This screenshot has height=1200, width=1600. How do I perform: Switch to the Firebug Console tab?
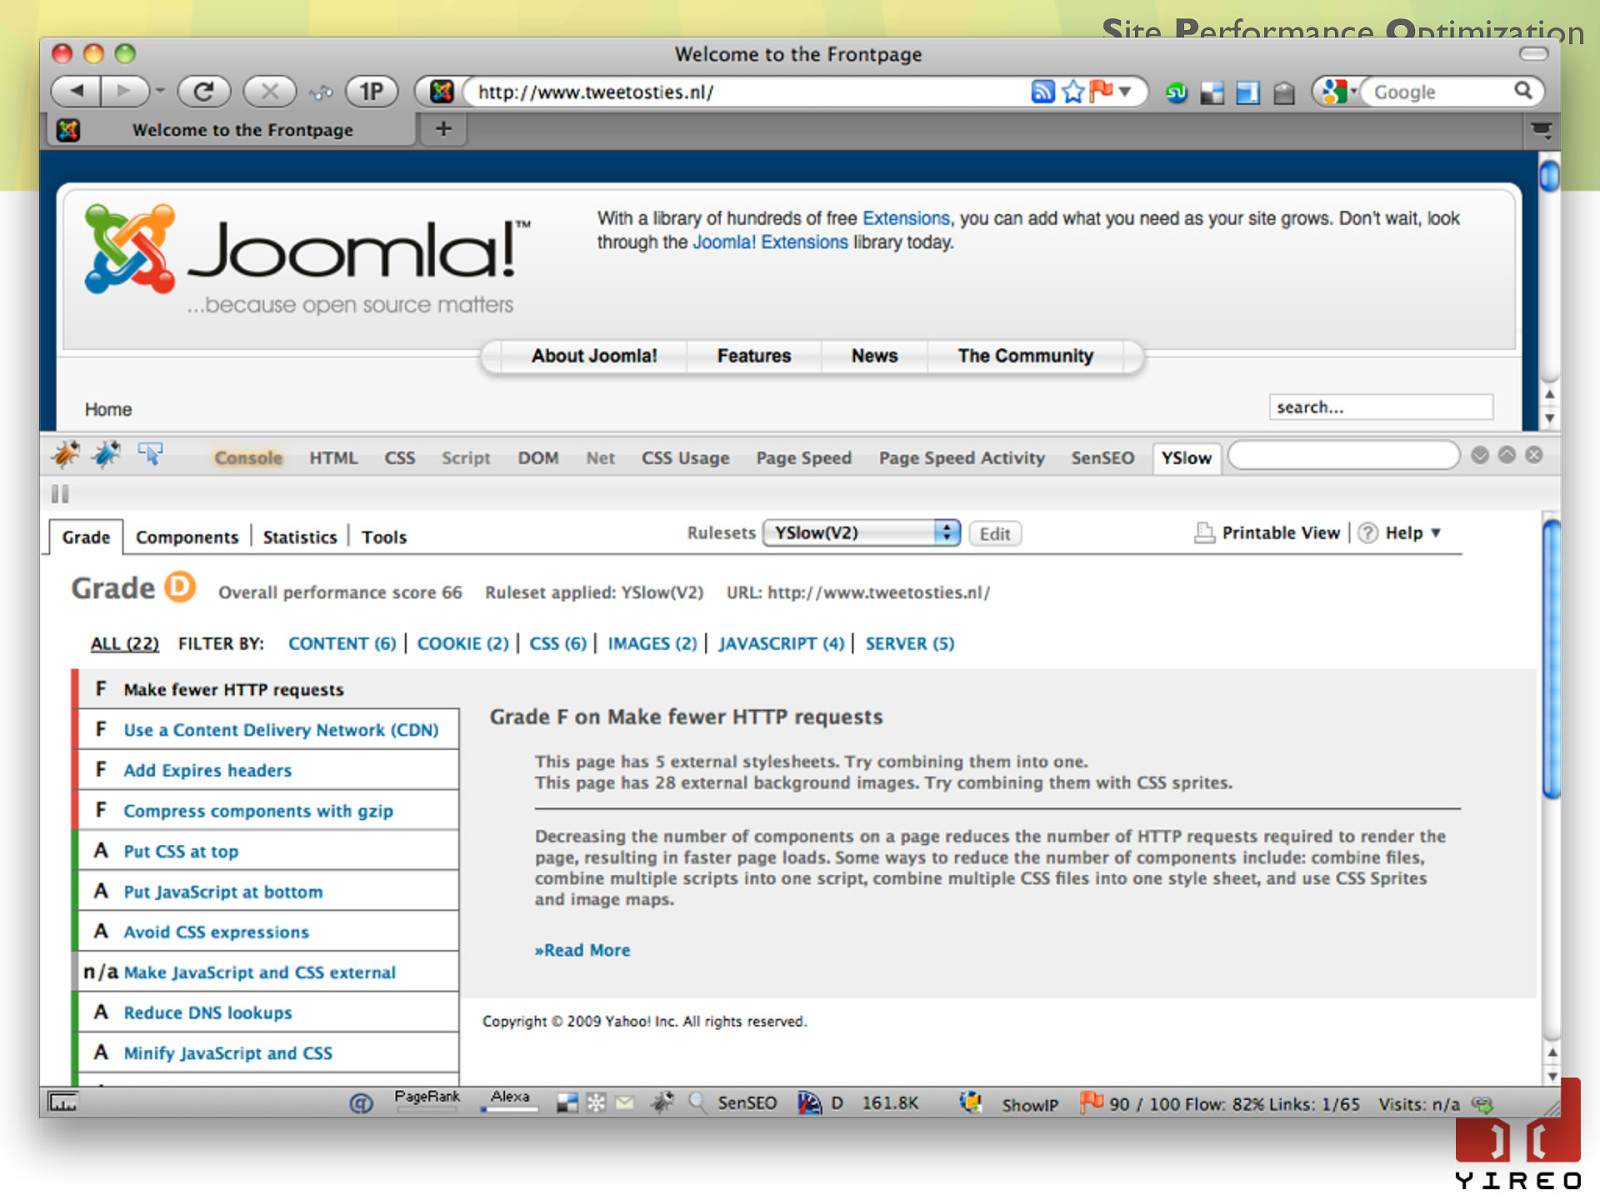(x=248, y=458)
